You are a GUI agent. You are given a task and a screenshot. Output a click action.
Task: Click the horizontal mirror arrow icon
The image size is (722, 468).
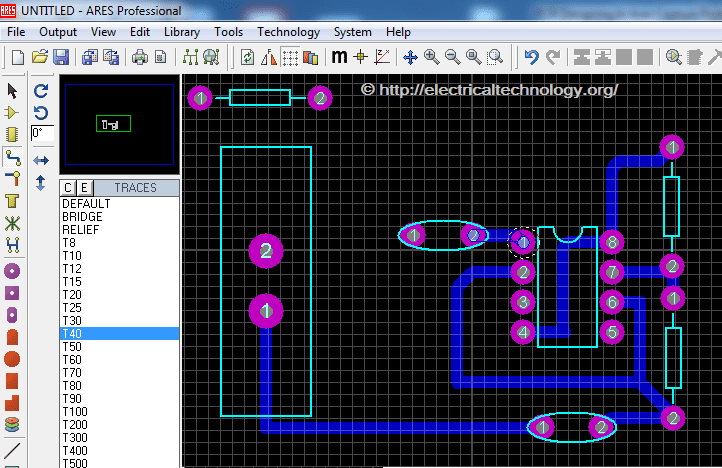pyautogui.click(x=41, y=160)
